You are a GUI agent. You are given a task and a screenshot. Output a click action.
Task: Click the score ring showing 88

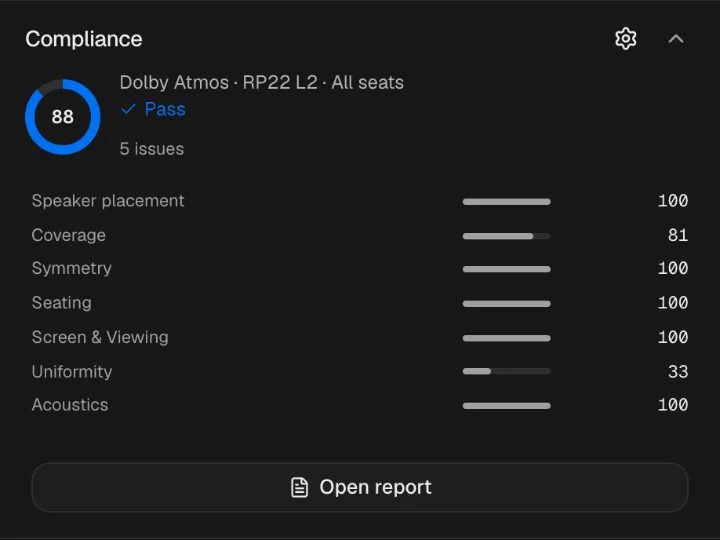(x=62, y=117)
